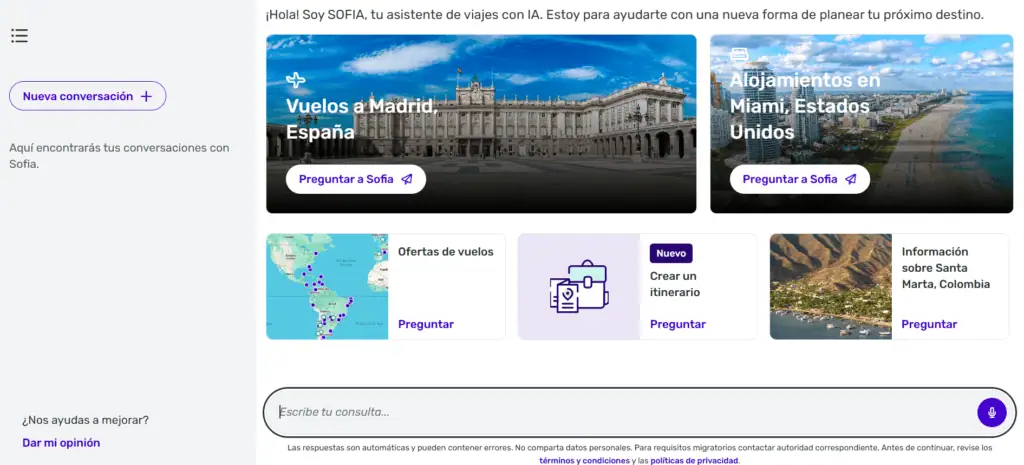Click the microphone voice input button
Screen dimensions: 1024x465
991,413
